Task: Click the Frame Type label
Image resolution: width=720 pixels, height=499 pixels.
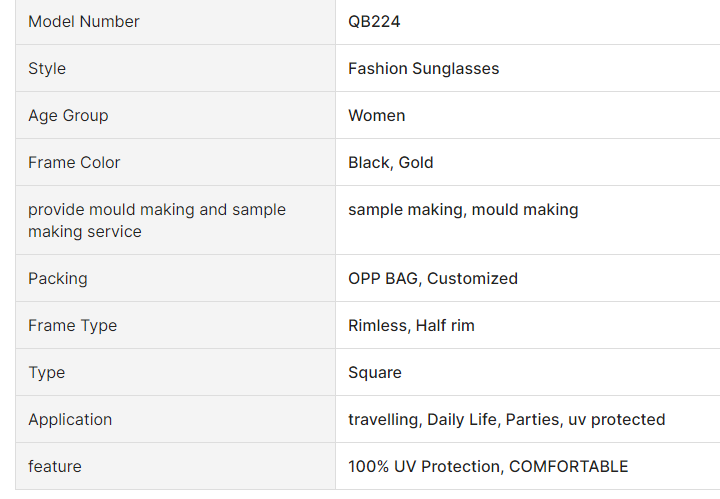Action: 72,325
